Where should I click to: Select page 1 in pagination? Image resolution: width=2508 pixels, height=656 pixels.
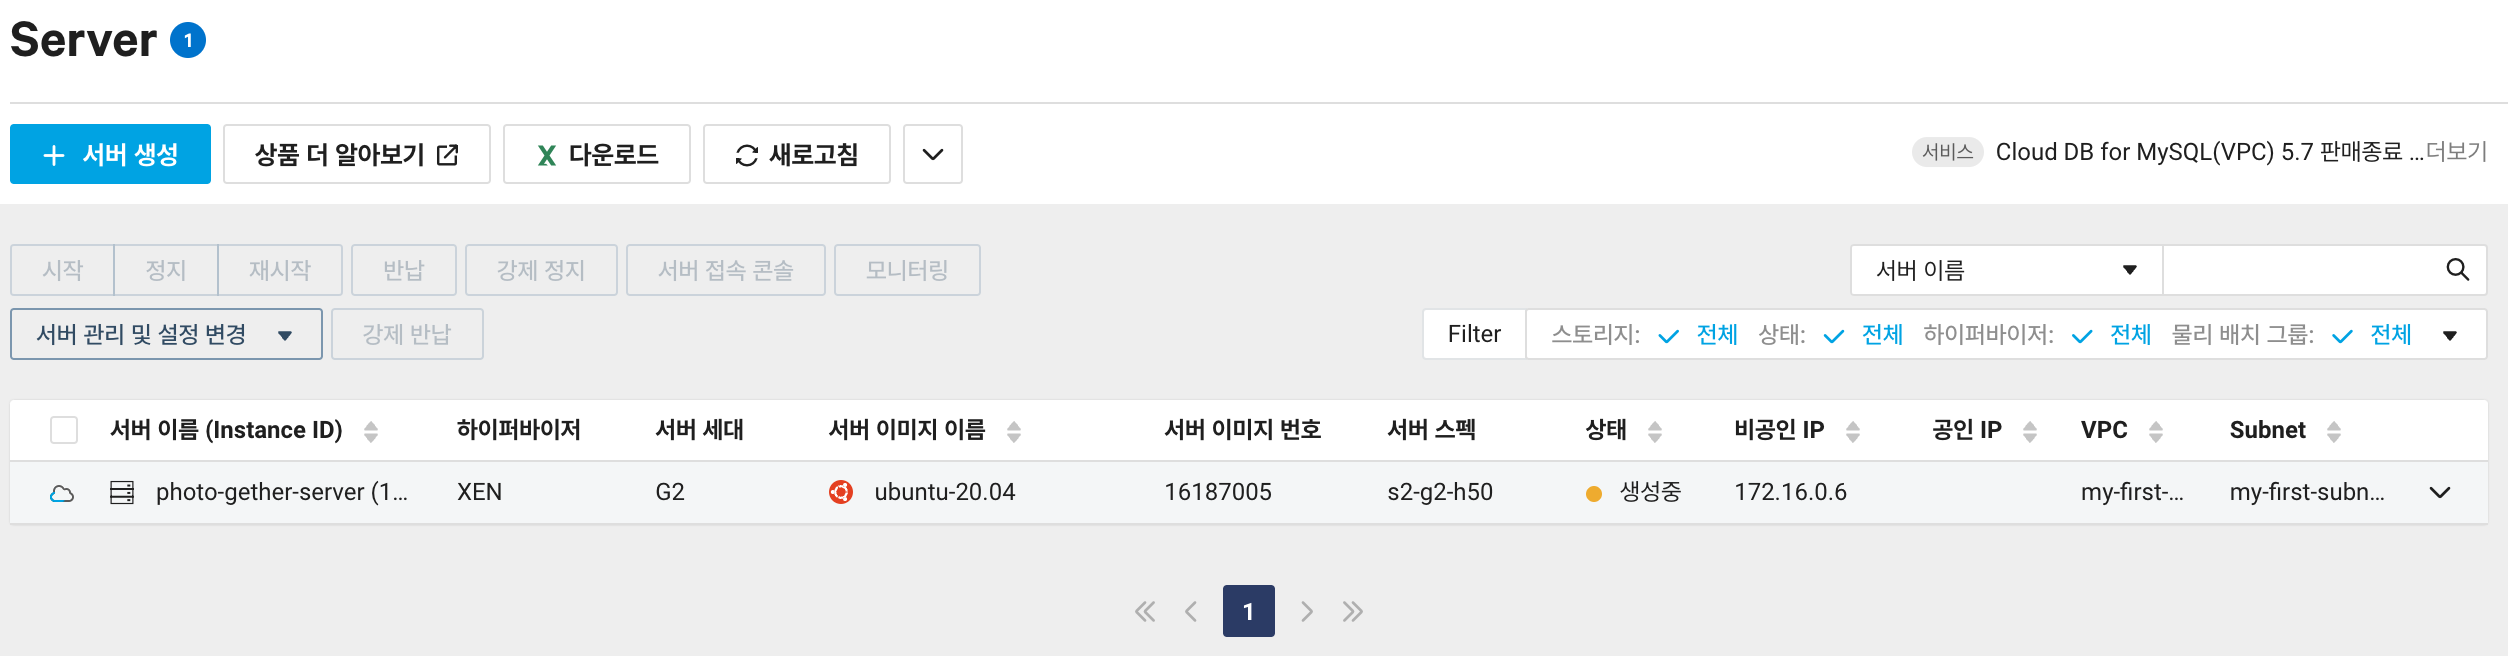pos(1248,611)
